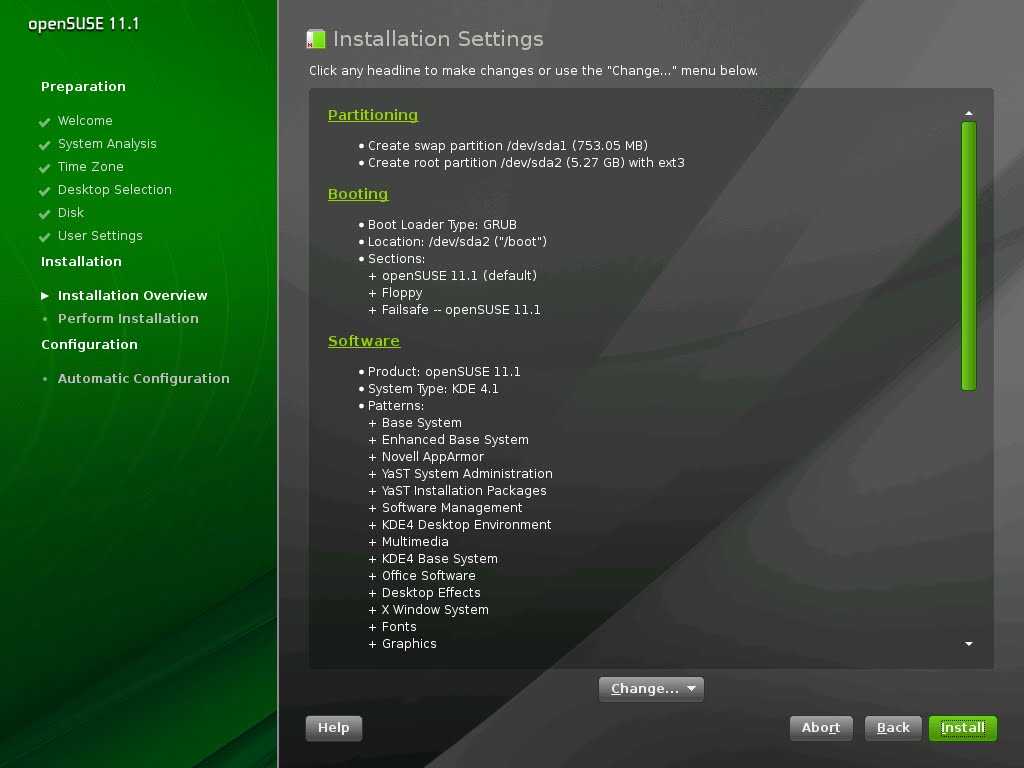The image size is (1024, 768).
Task: Click the KDE4 Desktop Environment pattern
Action: (x=466, y=524)
